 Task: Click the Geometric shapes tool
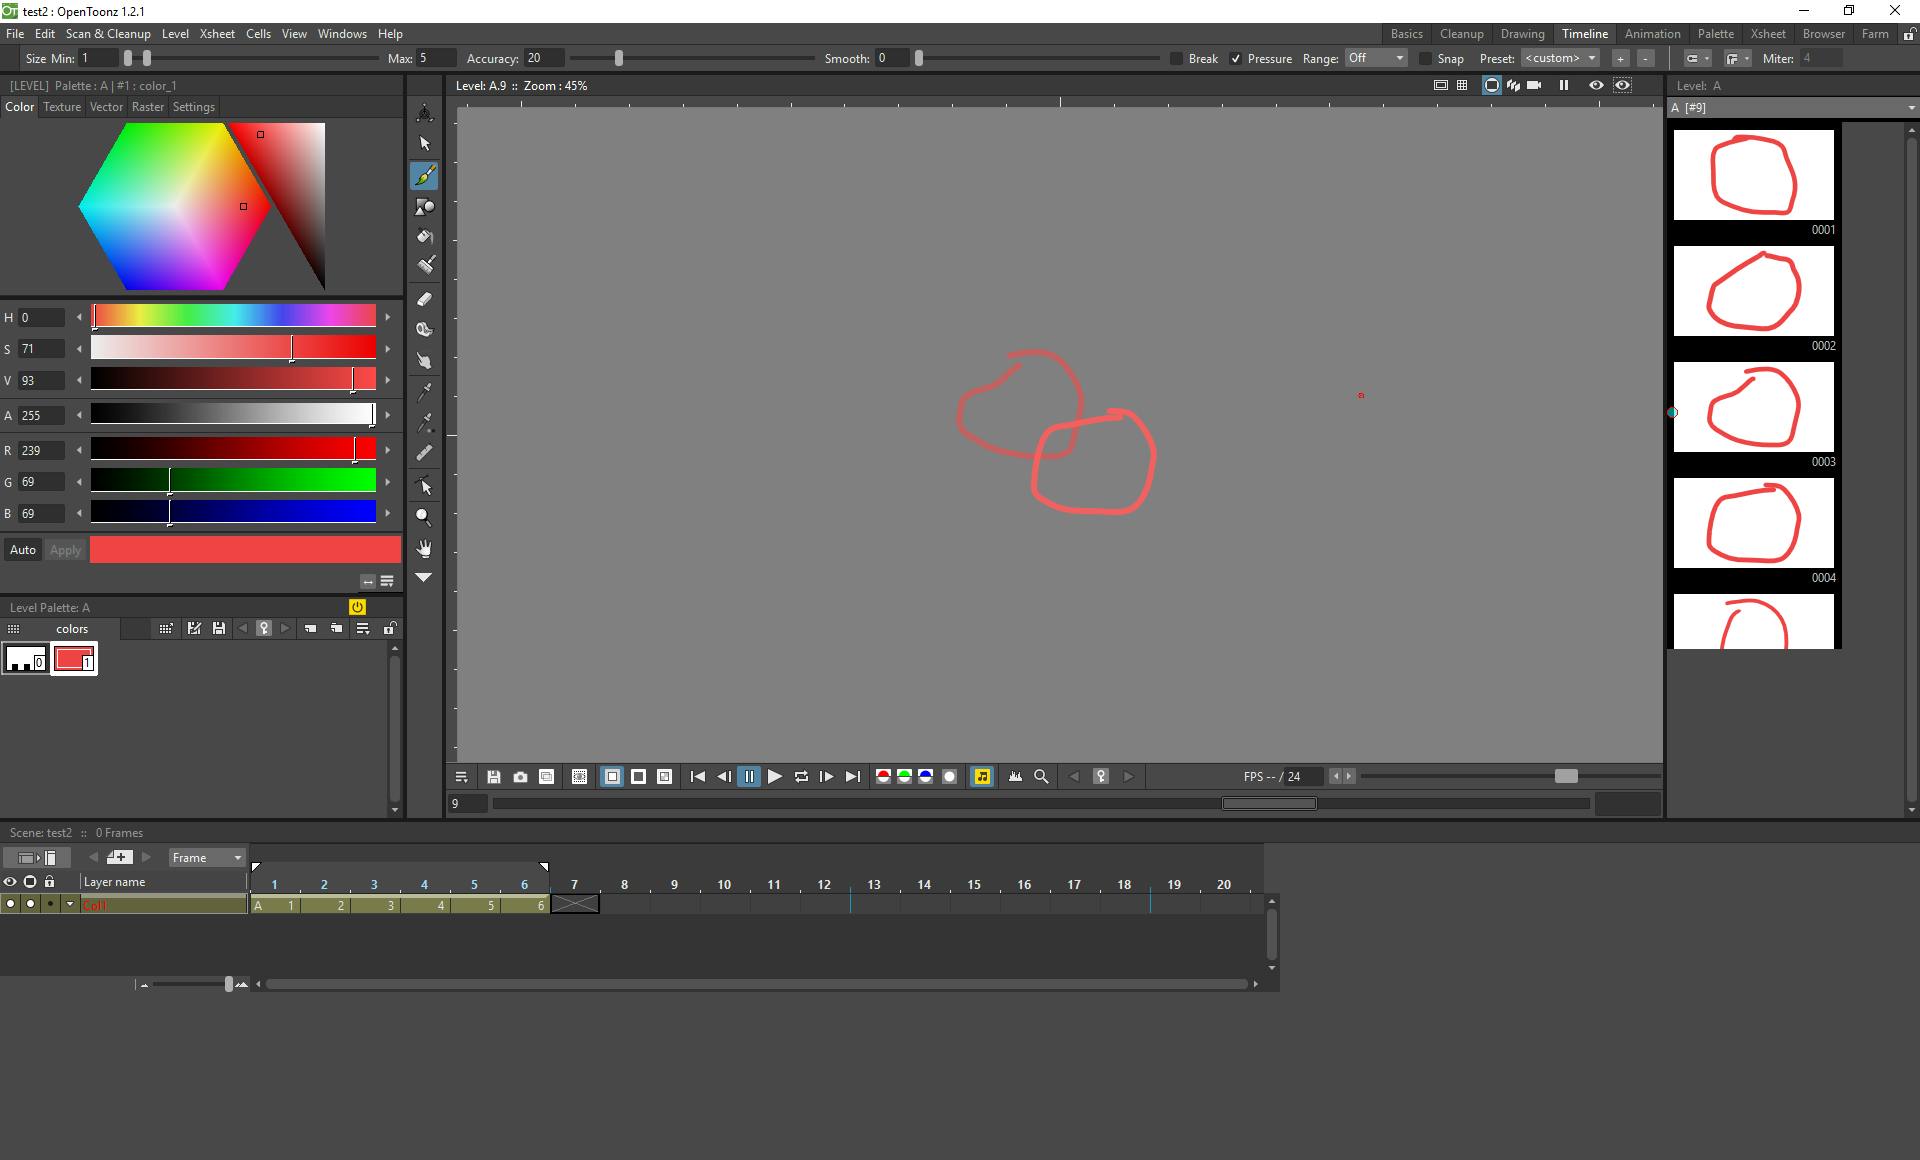(424, 207)
